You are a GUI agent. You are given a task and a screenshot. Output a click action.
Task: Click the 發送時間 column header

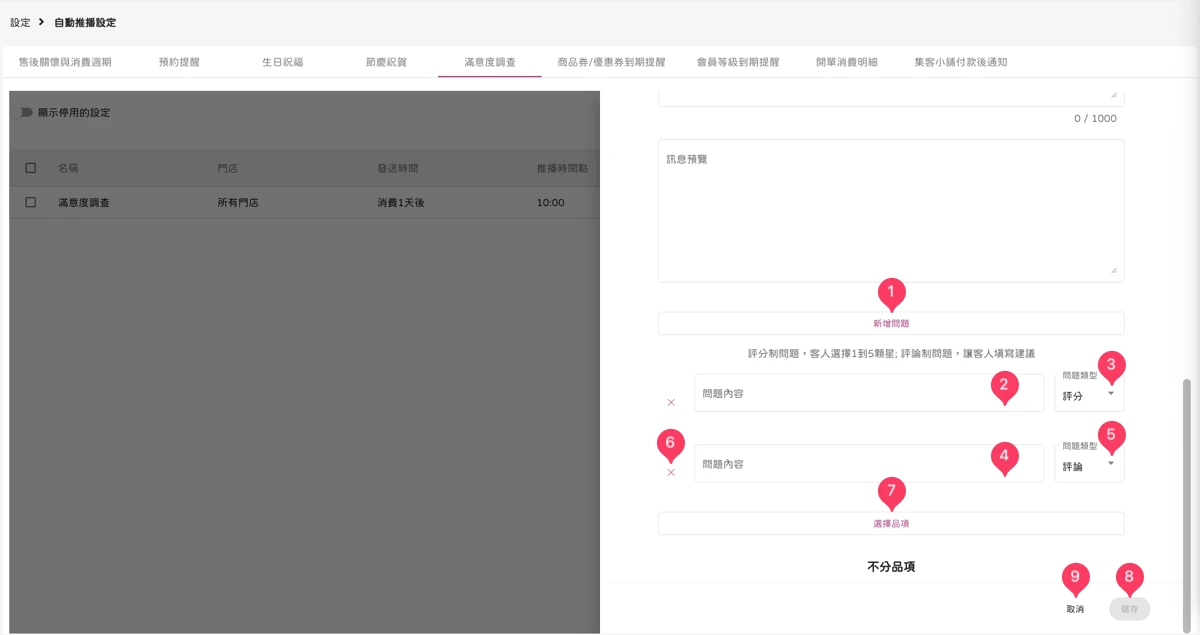pyautogui.click(x=397, y=168)
